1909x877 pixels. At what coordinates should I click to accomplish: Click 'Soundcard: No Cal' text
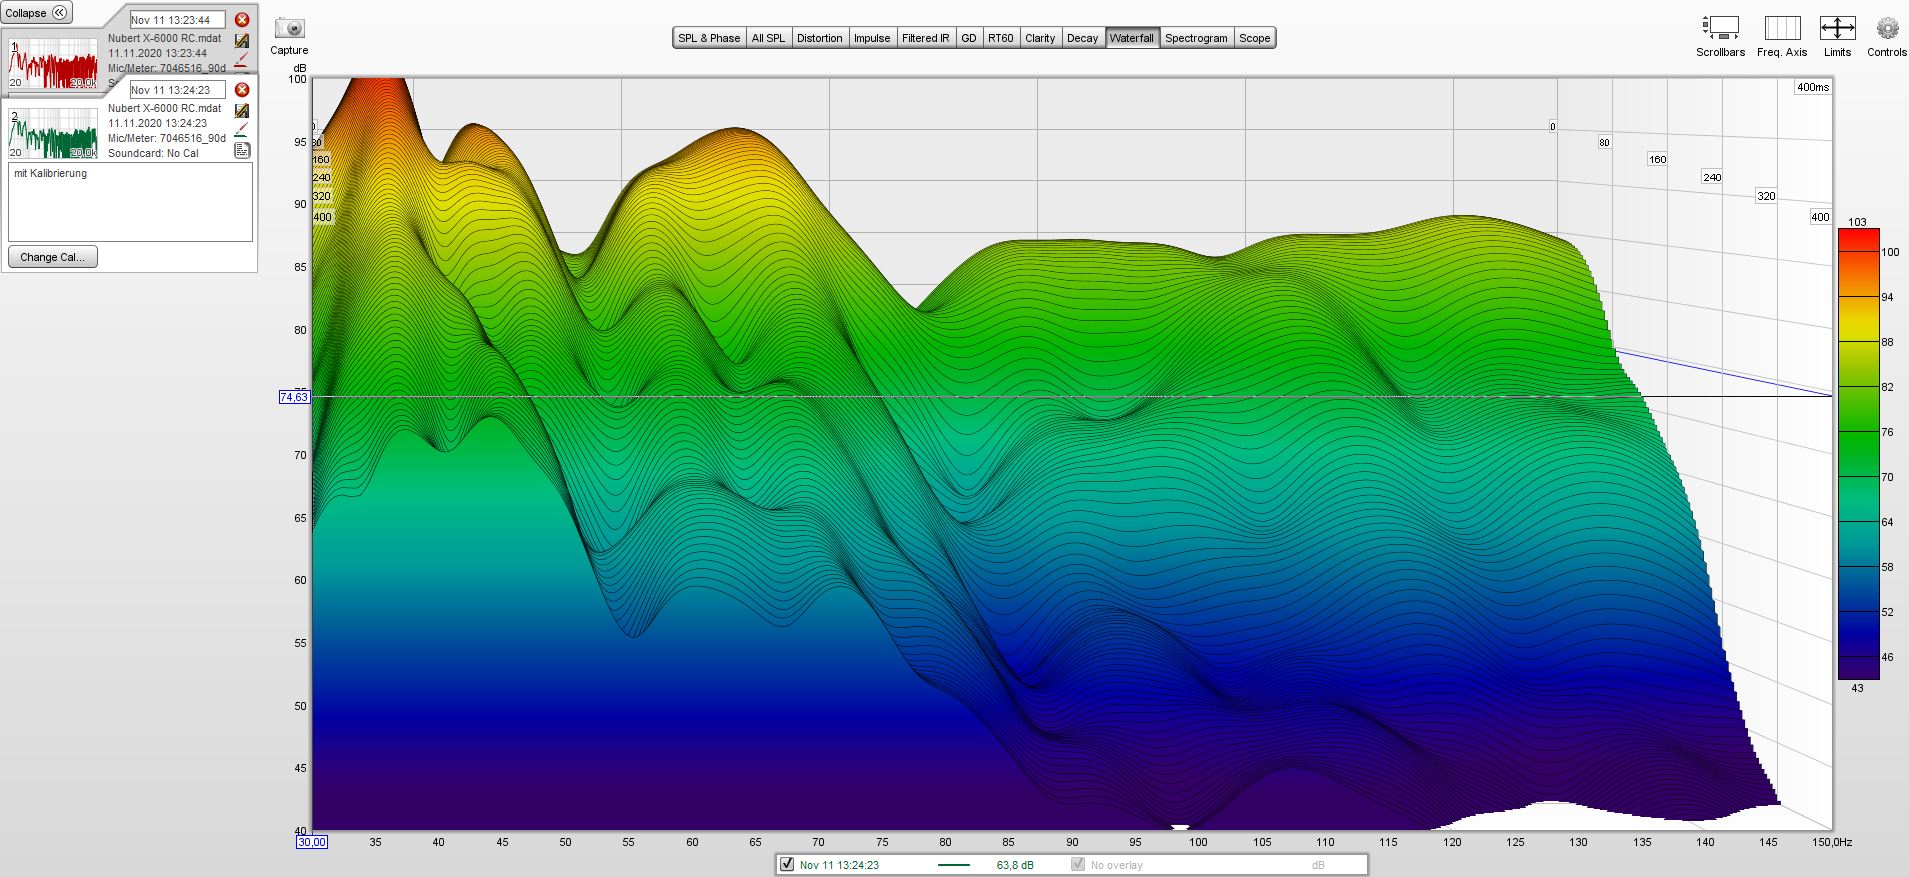tap(153, 153)
